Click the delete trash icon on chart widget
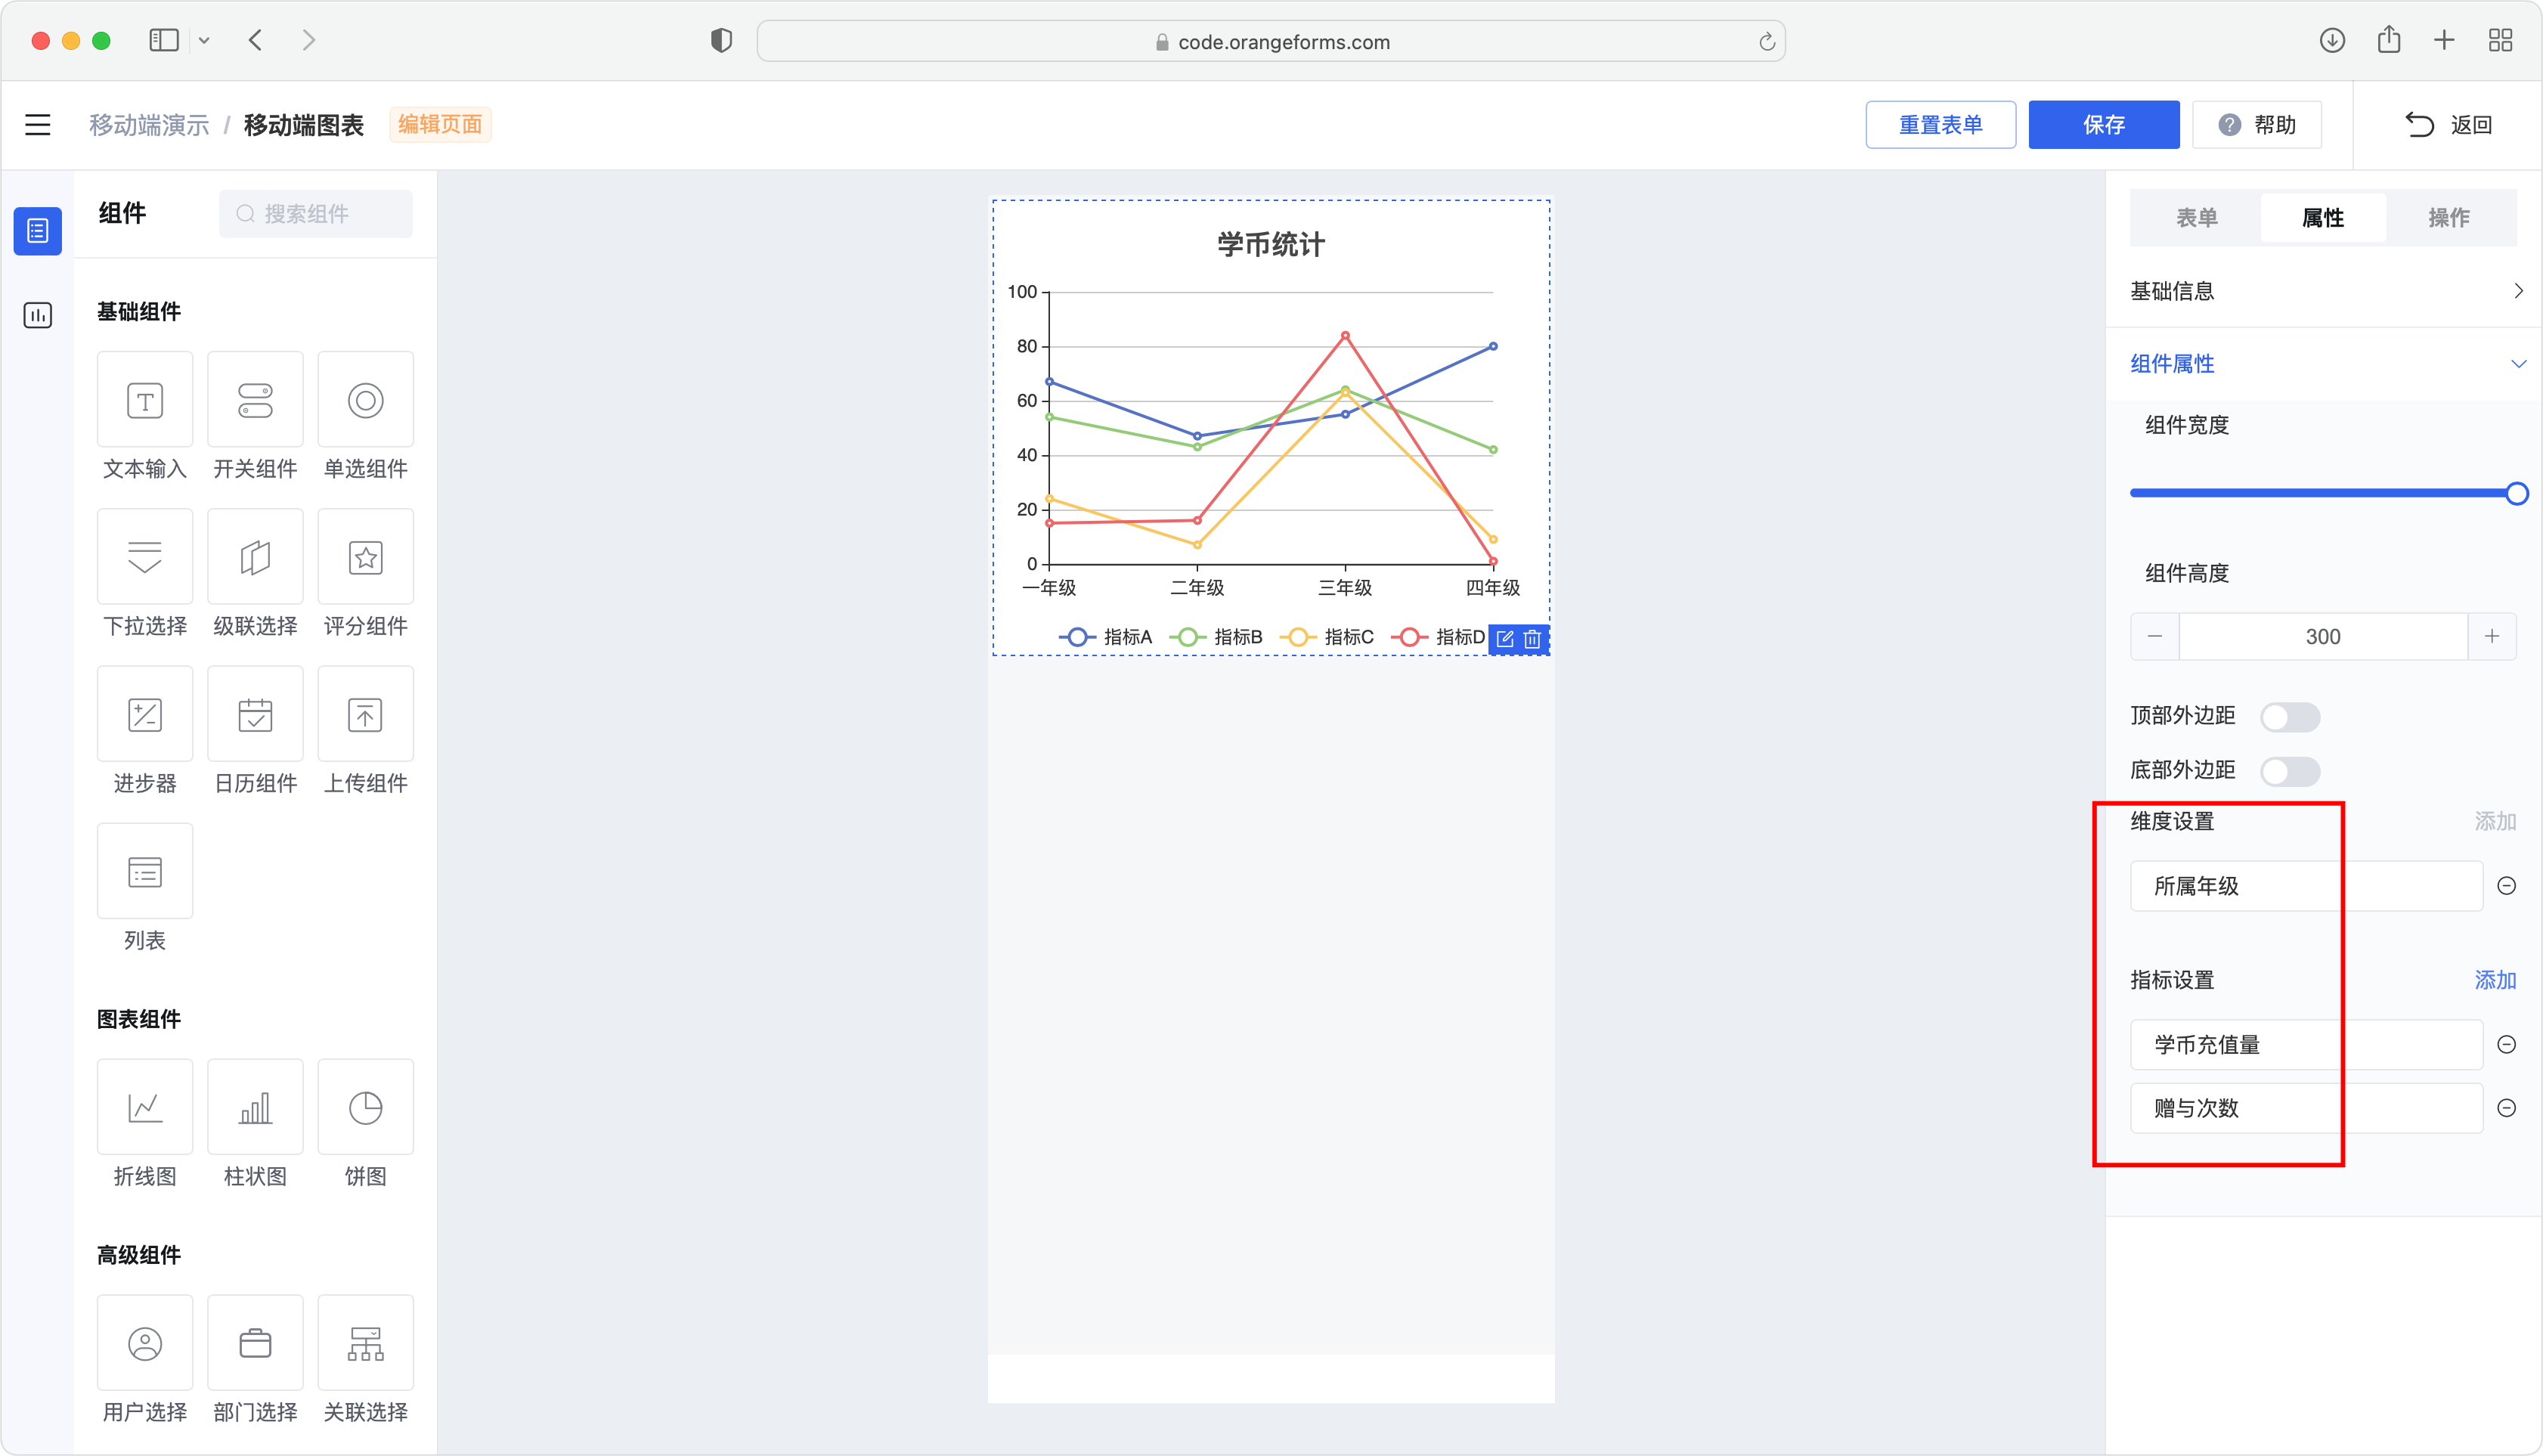The height and width of the screenshot is (1456, 2543). (1532, 639)
